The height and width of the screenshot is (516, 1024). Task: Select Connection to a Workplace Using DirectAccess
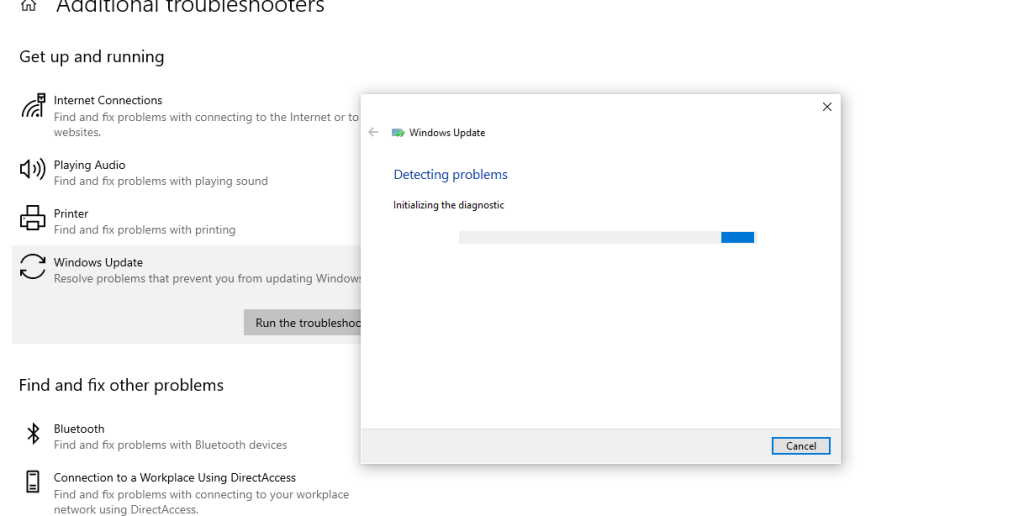click(175, 478)
